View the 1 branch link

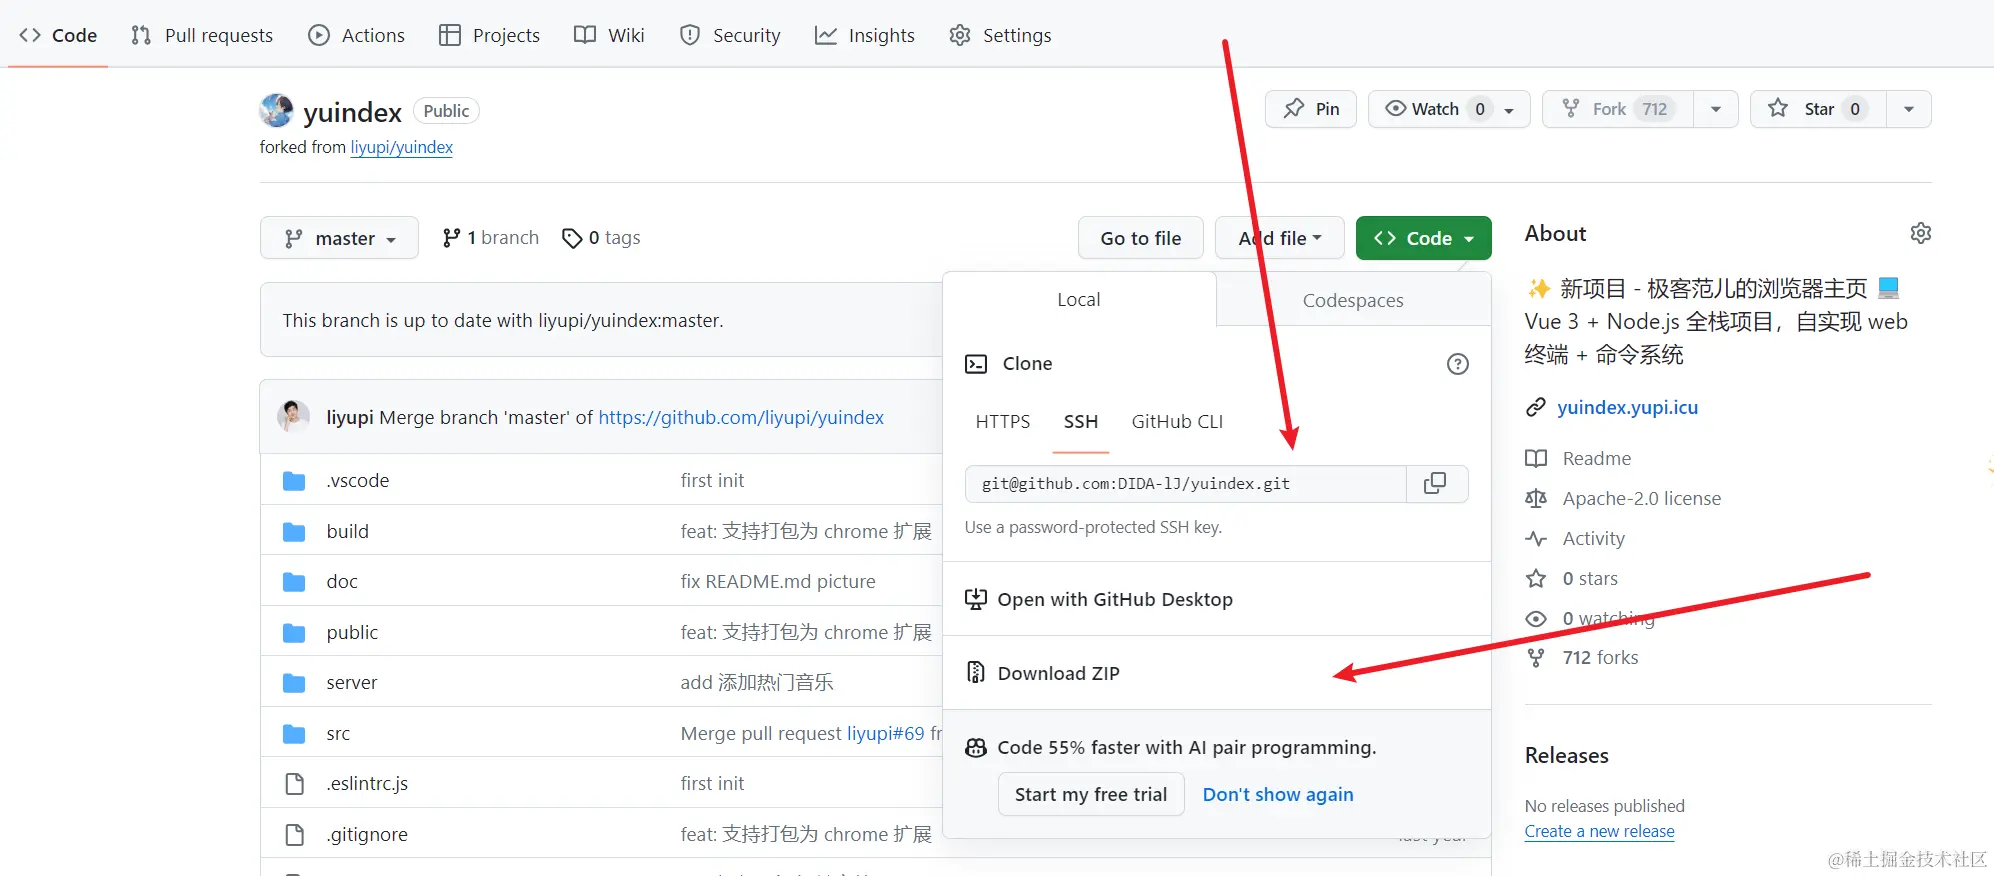(x=490, y=238)
